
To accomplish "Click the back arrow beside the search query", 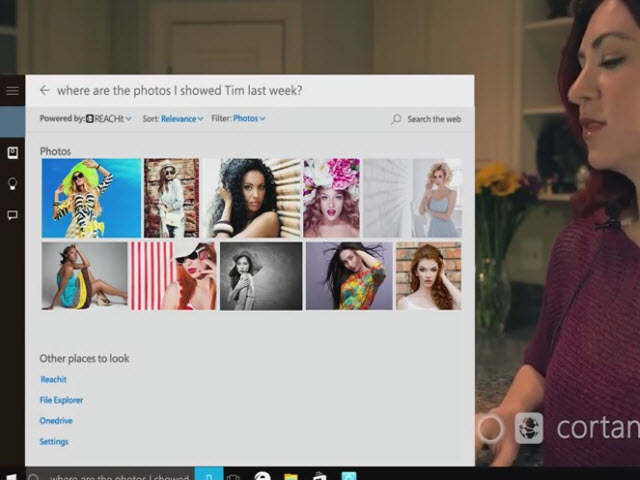I will click(44, 91).
